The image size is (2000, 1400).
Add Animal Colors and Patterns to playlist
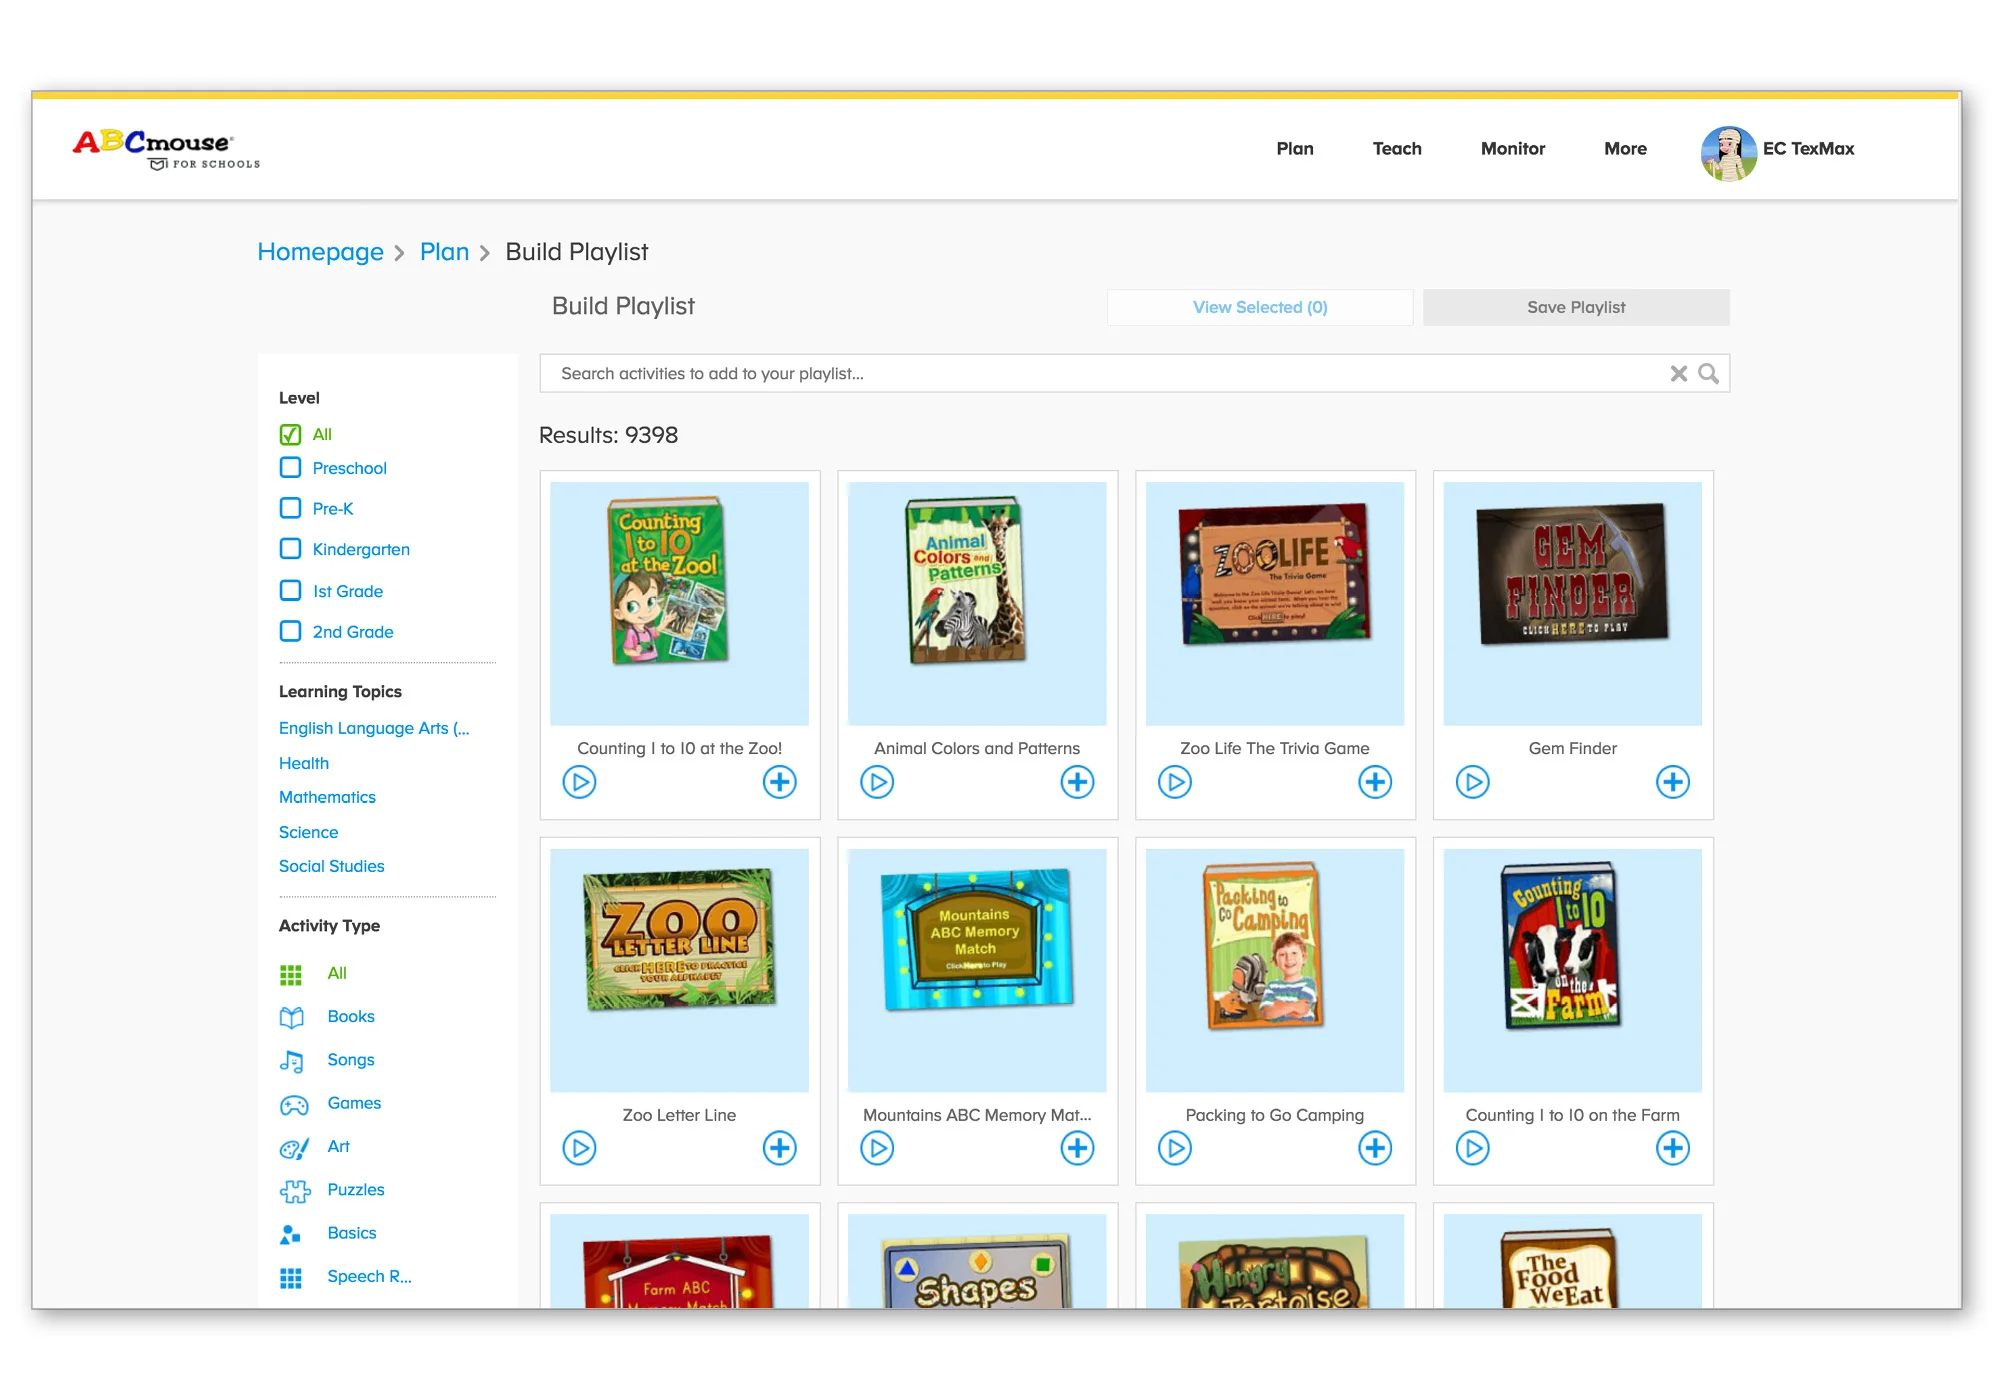point(1077,782)
